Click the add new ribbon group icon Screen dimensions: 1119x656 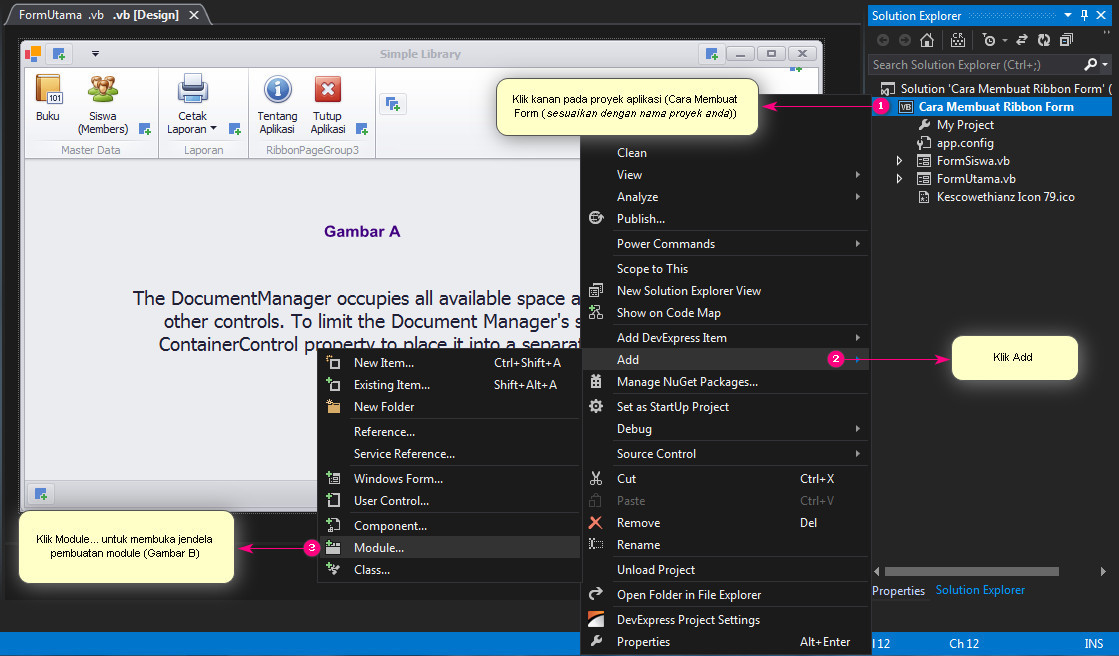coord(393,104)
